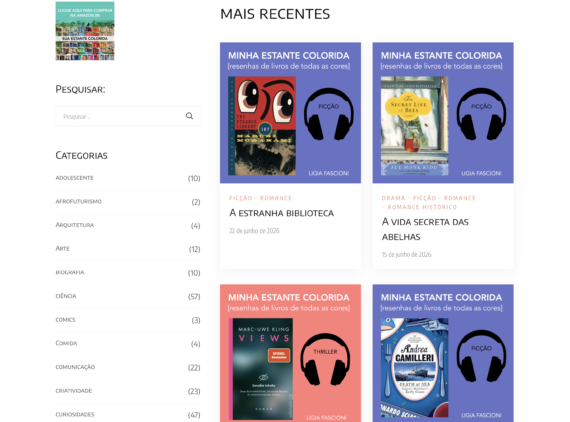The image size is (570, 422).
Task: Open the Arquitetura category
Action: (x=75, y=225)
